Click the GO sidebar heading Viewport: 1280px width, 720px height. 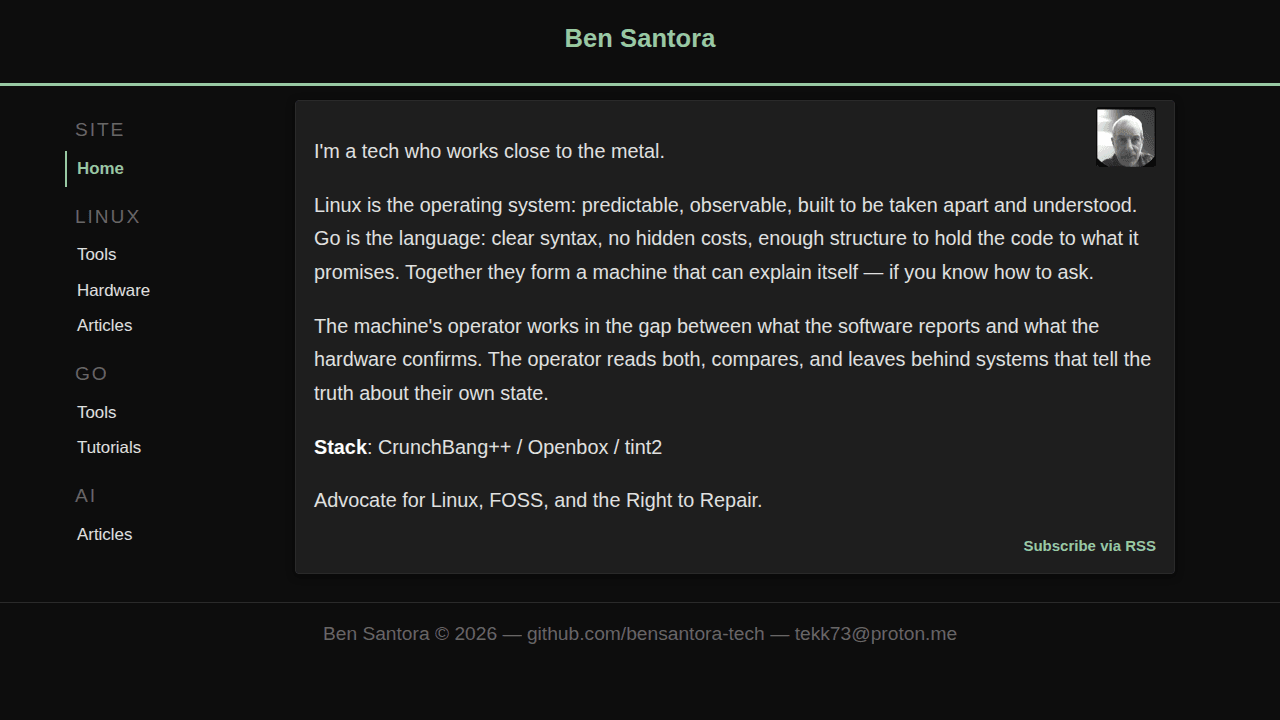click(91, 374)
